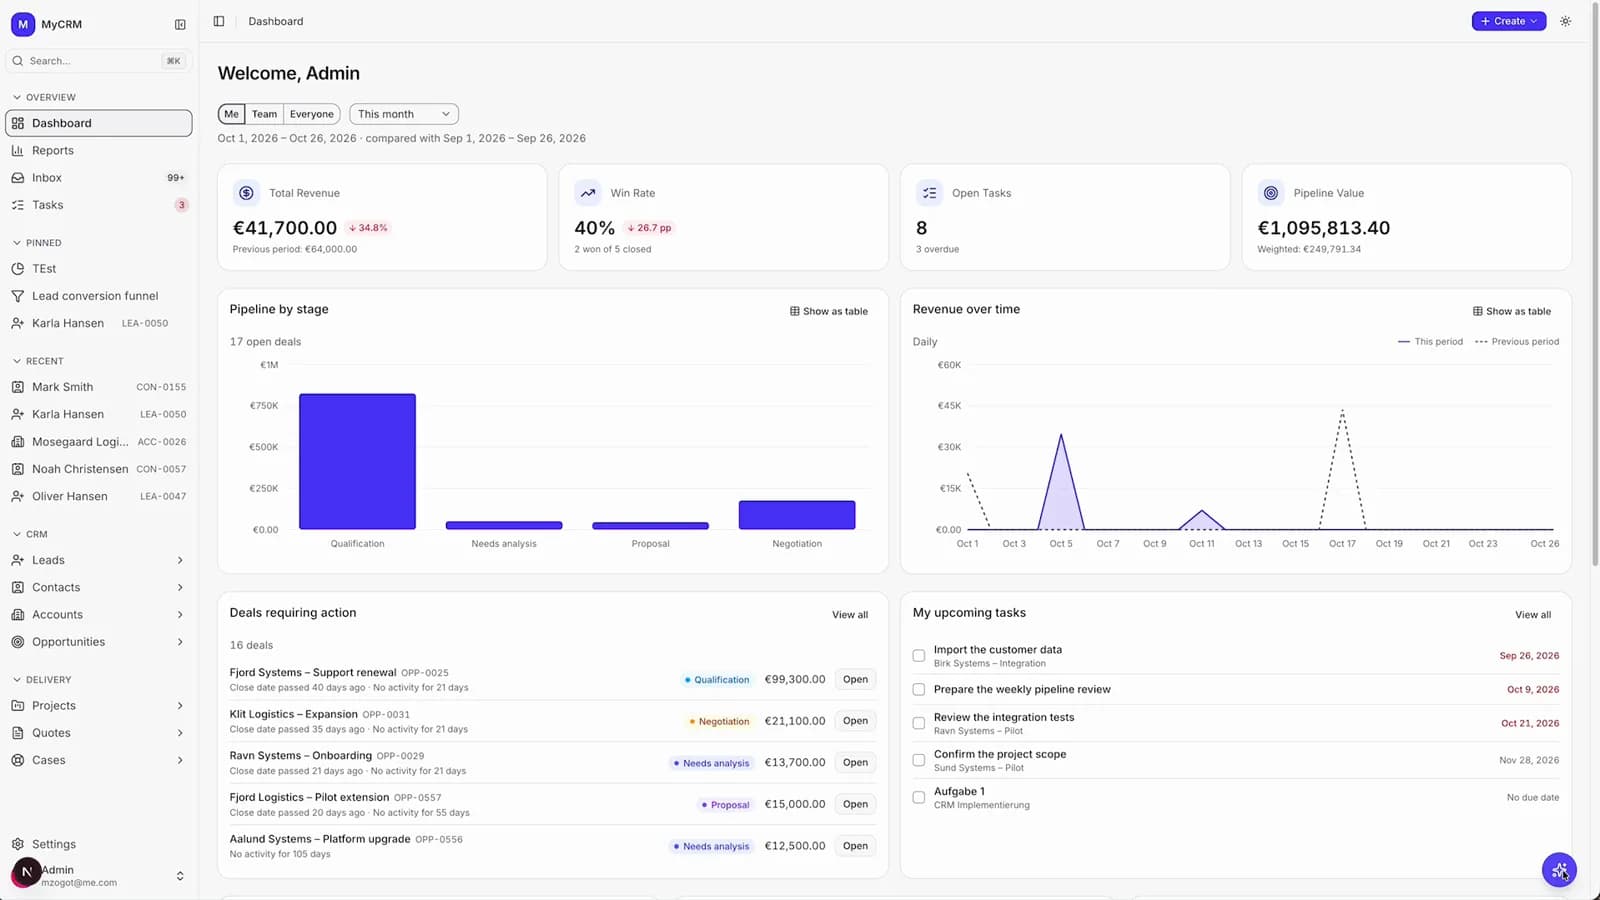The width and height of the screenshot is (1600, 900).
Task: Show Pipeline by stage as table
Action: pyautogui.click(x=829, y=311)
